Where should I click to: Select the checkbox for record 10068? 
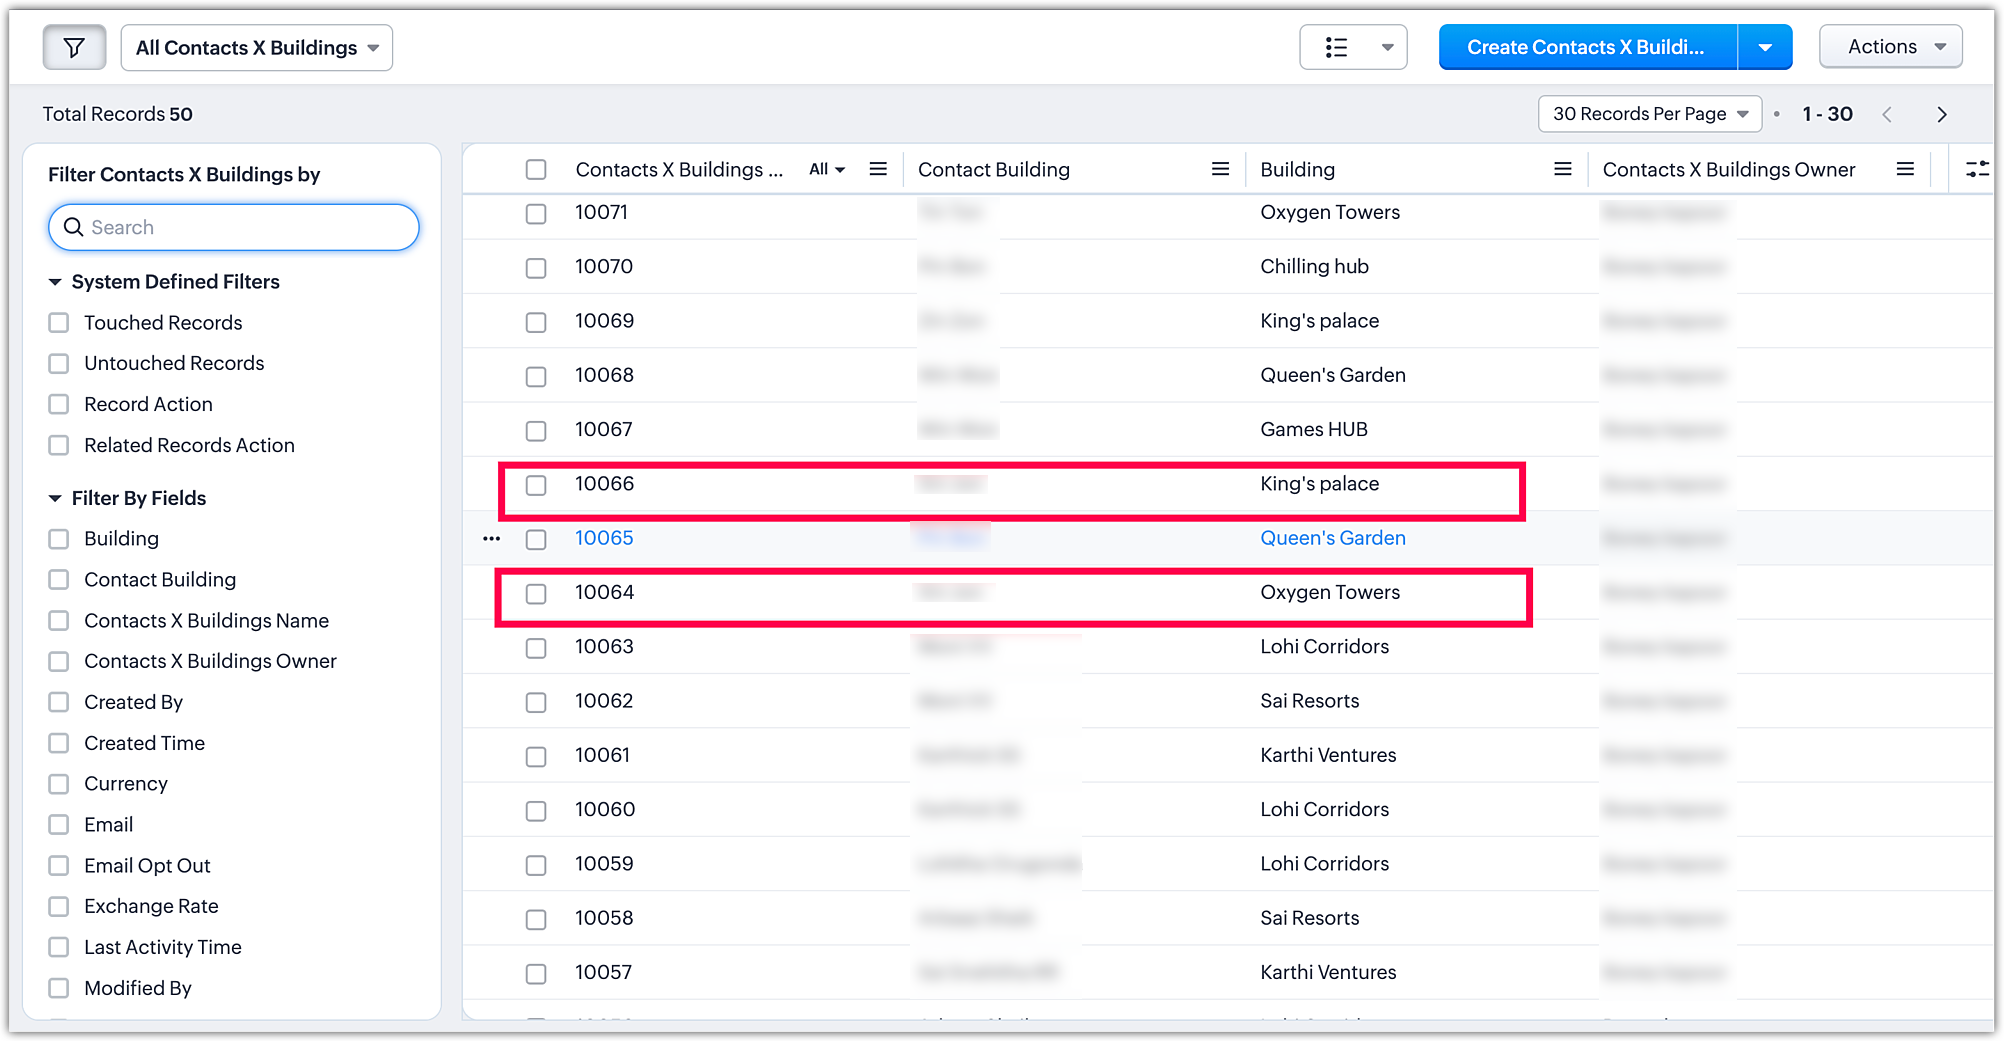(536, 376)
